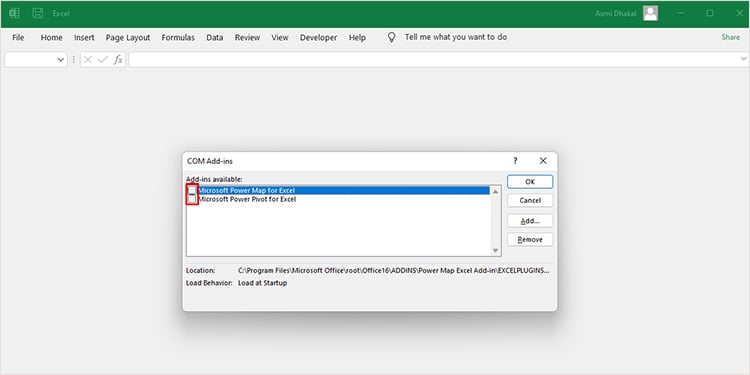Open the Name Box dropdown arrow

tap(61, 60)
